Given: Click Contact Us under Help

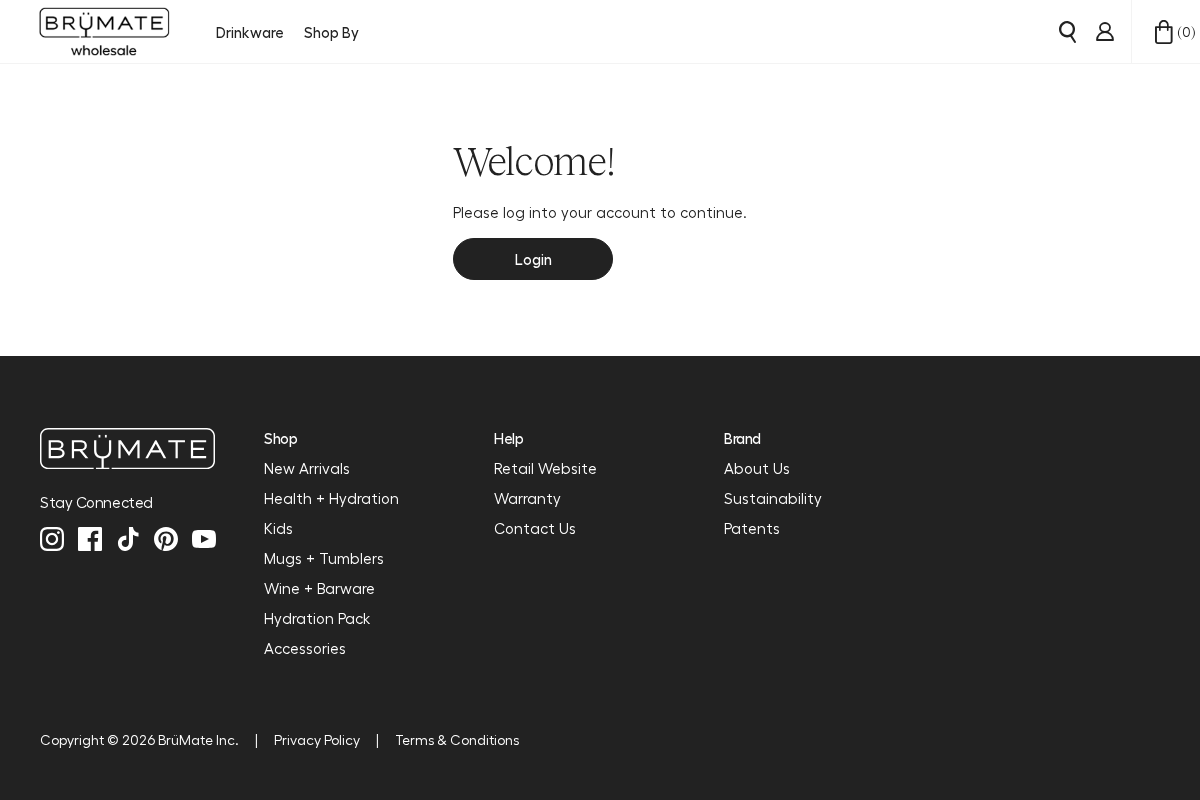Looking at the screenshot, I should coord(534,528).
